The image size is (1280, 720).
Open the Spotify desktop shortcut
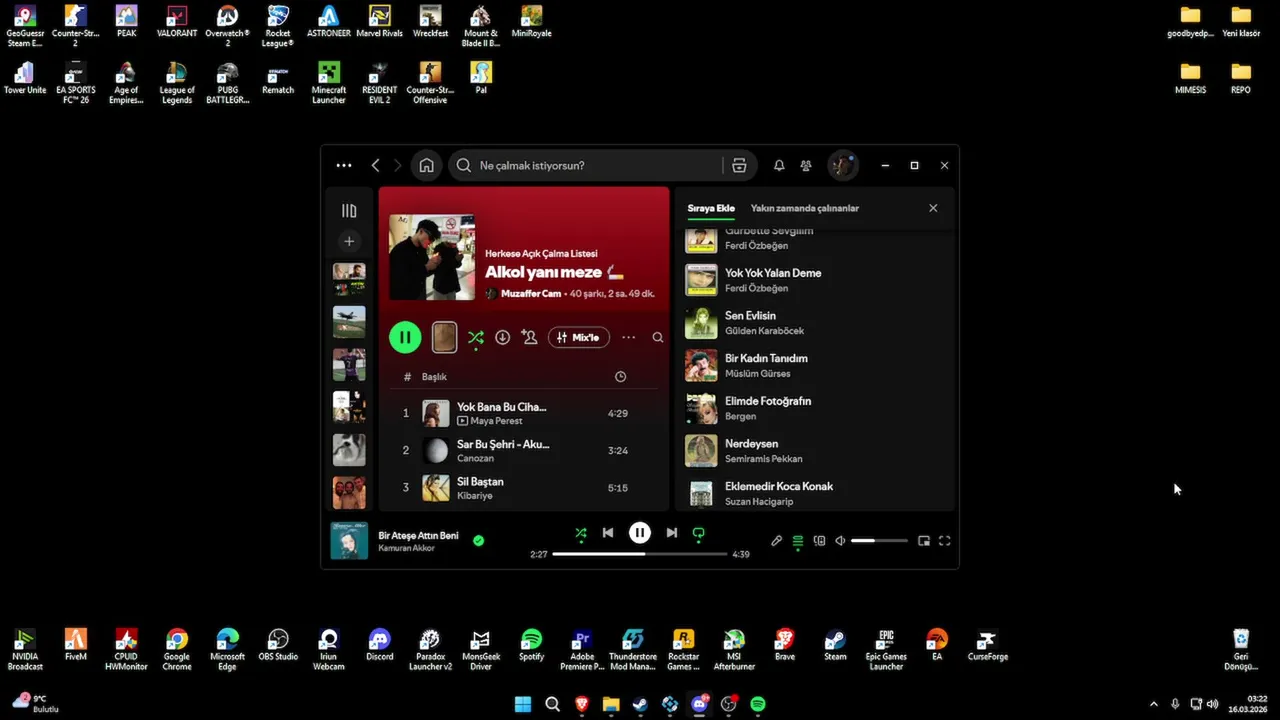click(532, 646)
